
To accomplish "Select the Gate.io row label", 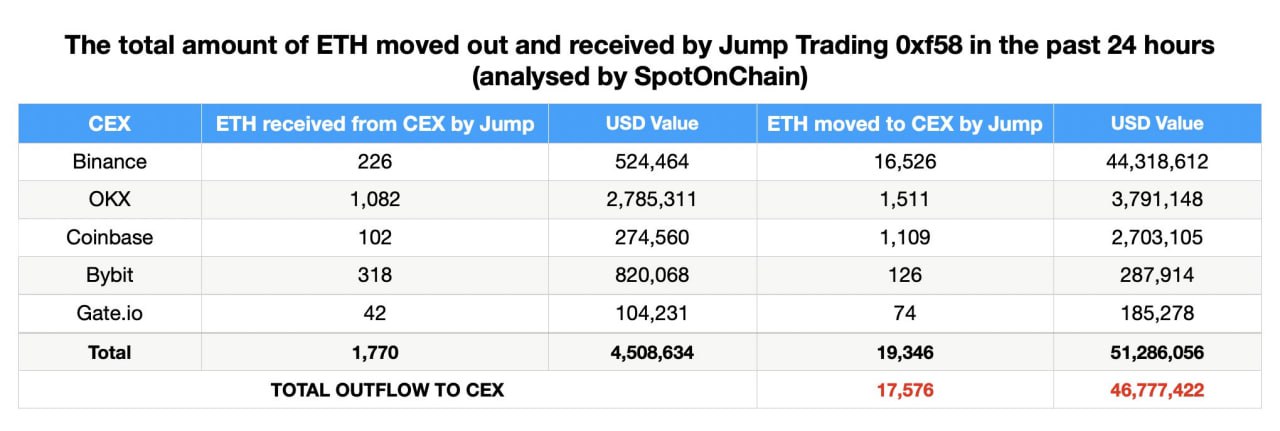I will pos(110,313).
